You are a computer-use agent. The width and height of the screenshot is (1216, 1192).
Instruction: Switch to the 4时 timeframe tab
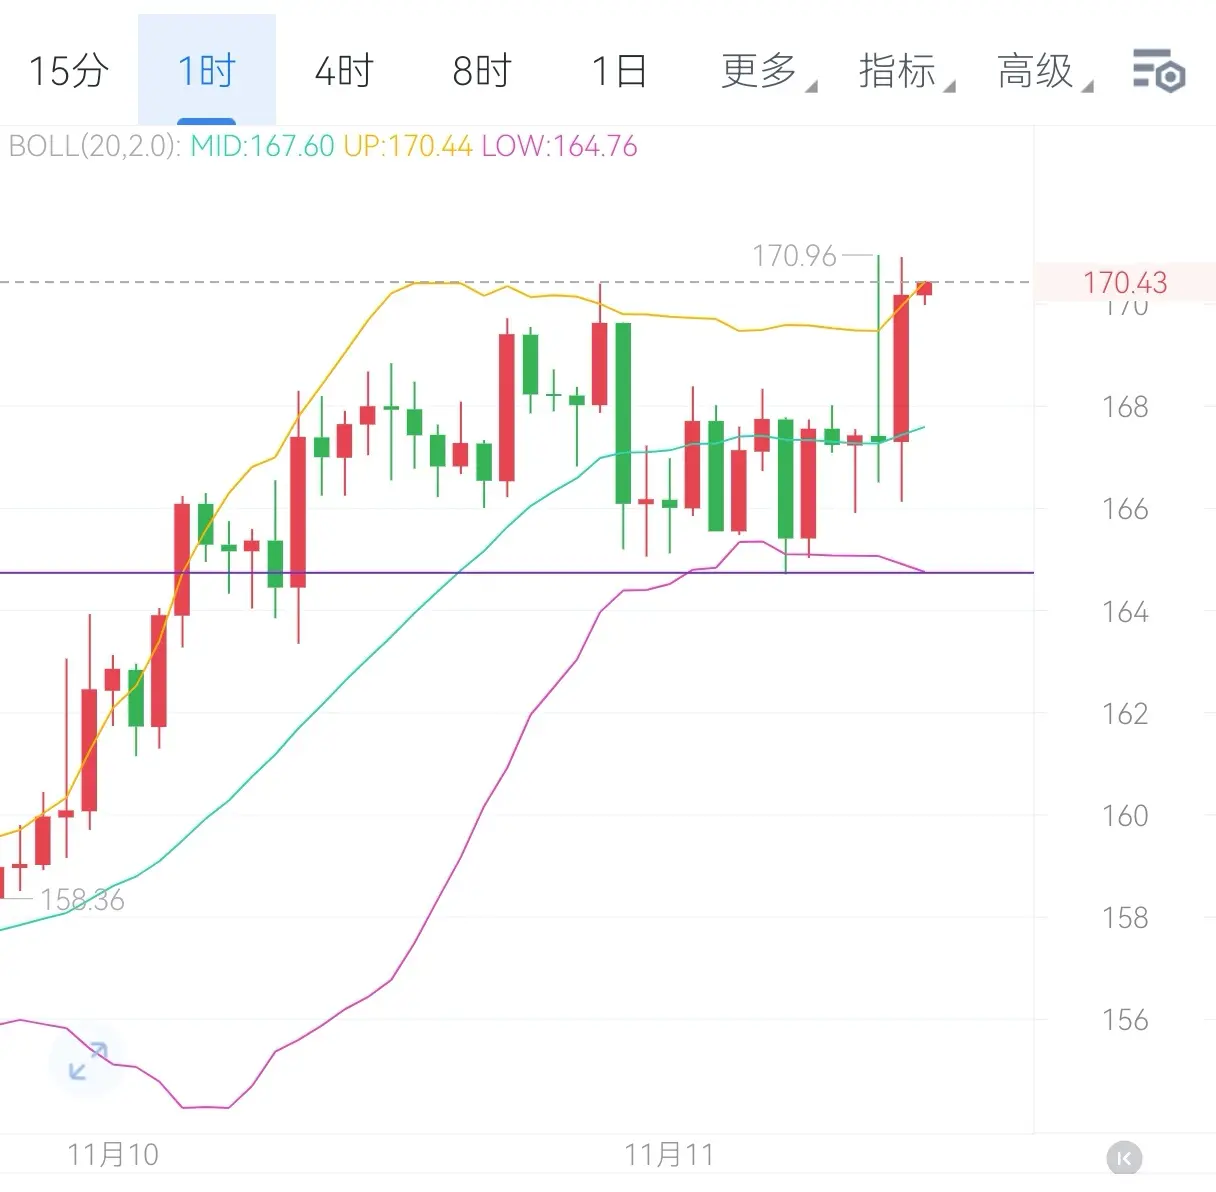pos(344,71)
